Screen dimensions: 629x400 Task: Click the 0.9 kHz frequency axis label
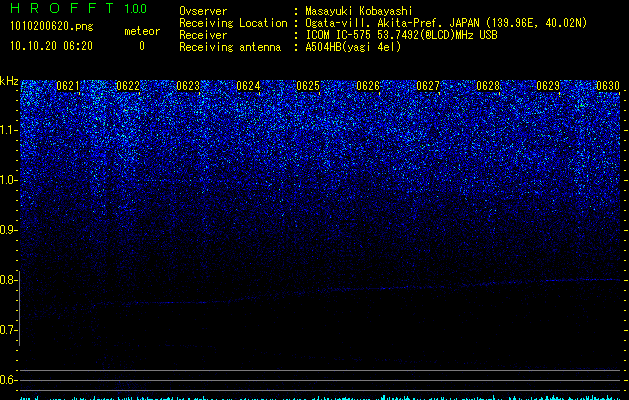pos(8,230)
